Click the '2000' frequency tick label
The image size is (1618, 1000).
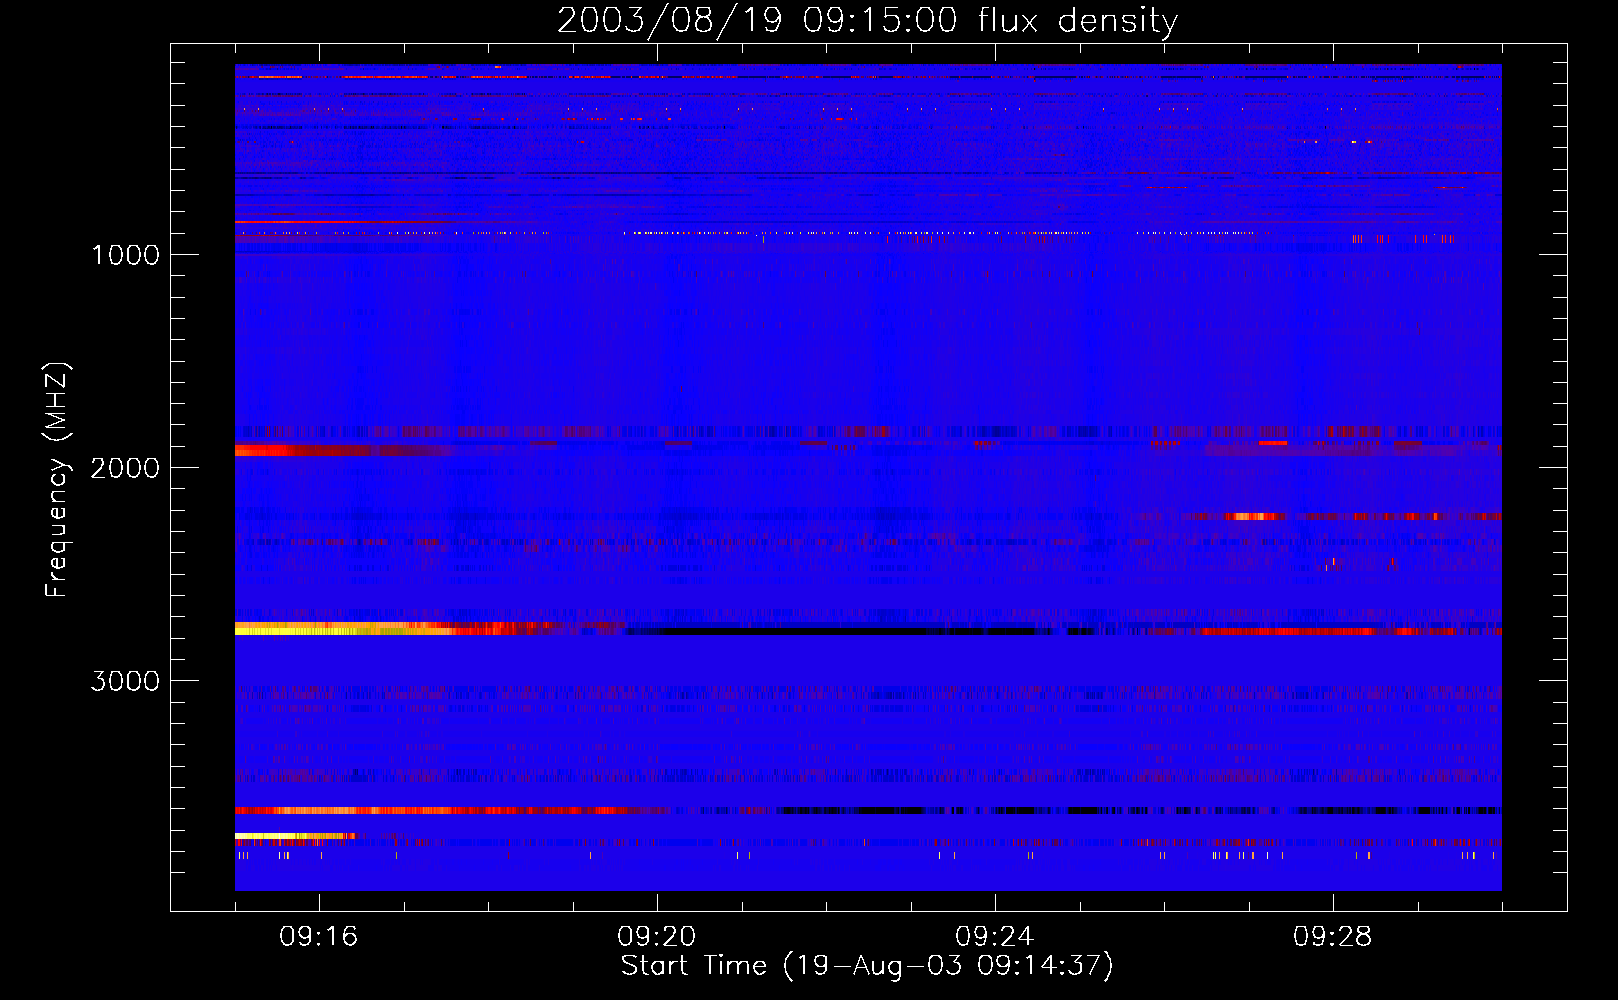[x=125, y=468]
